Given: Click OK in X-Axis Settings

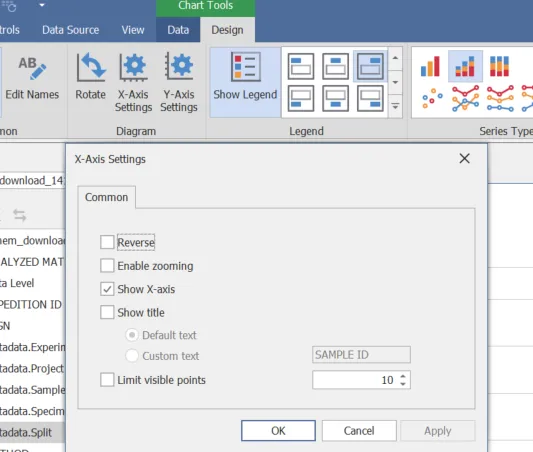Looking at the screenshot, I should (278, 431).
